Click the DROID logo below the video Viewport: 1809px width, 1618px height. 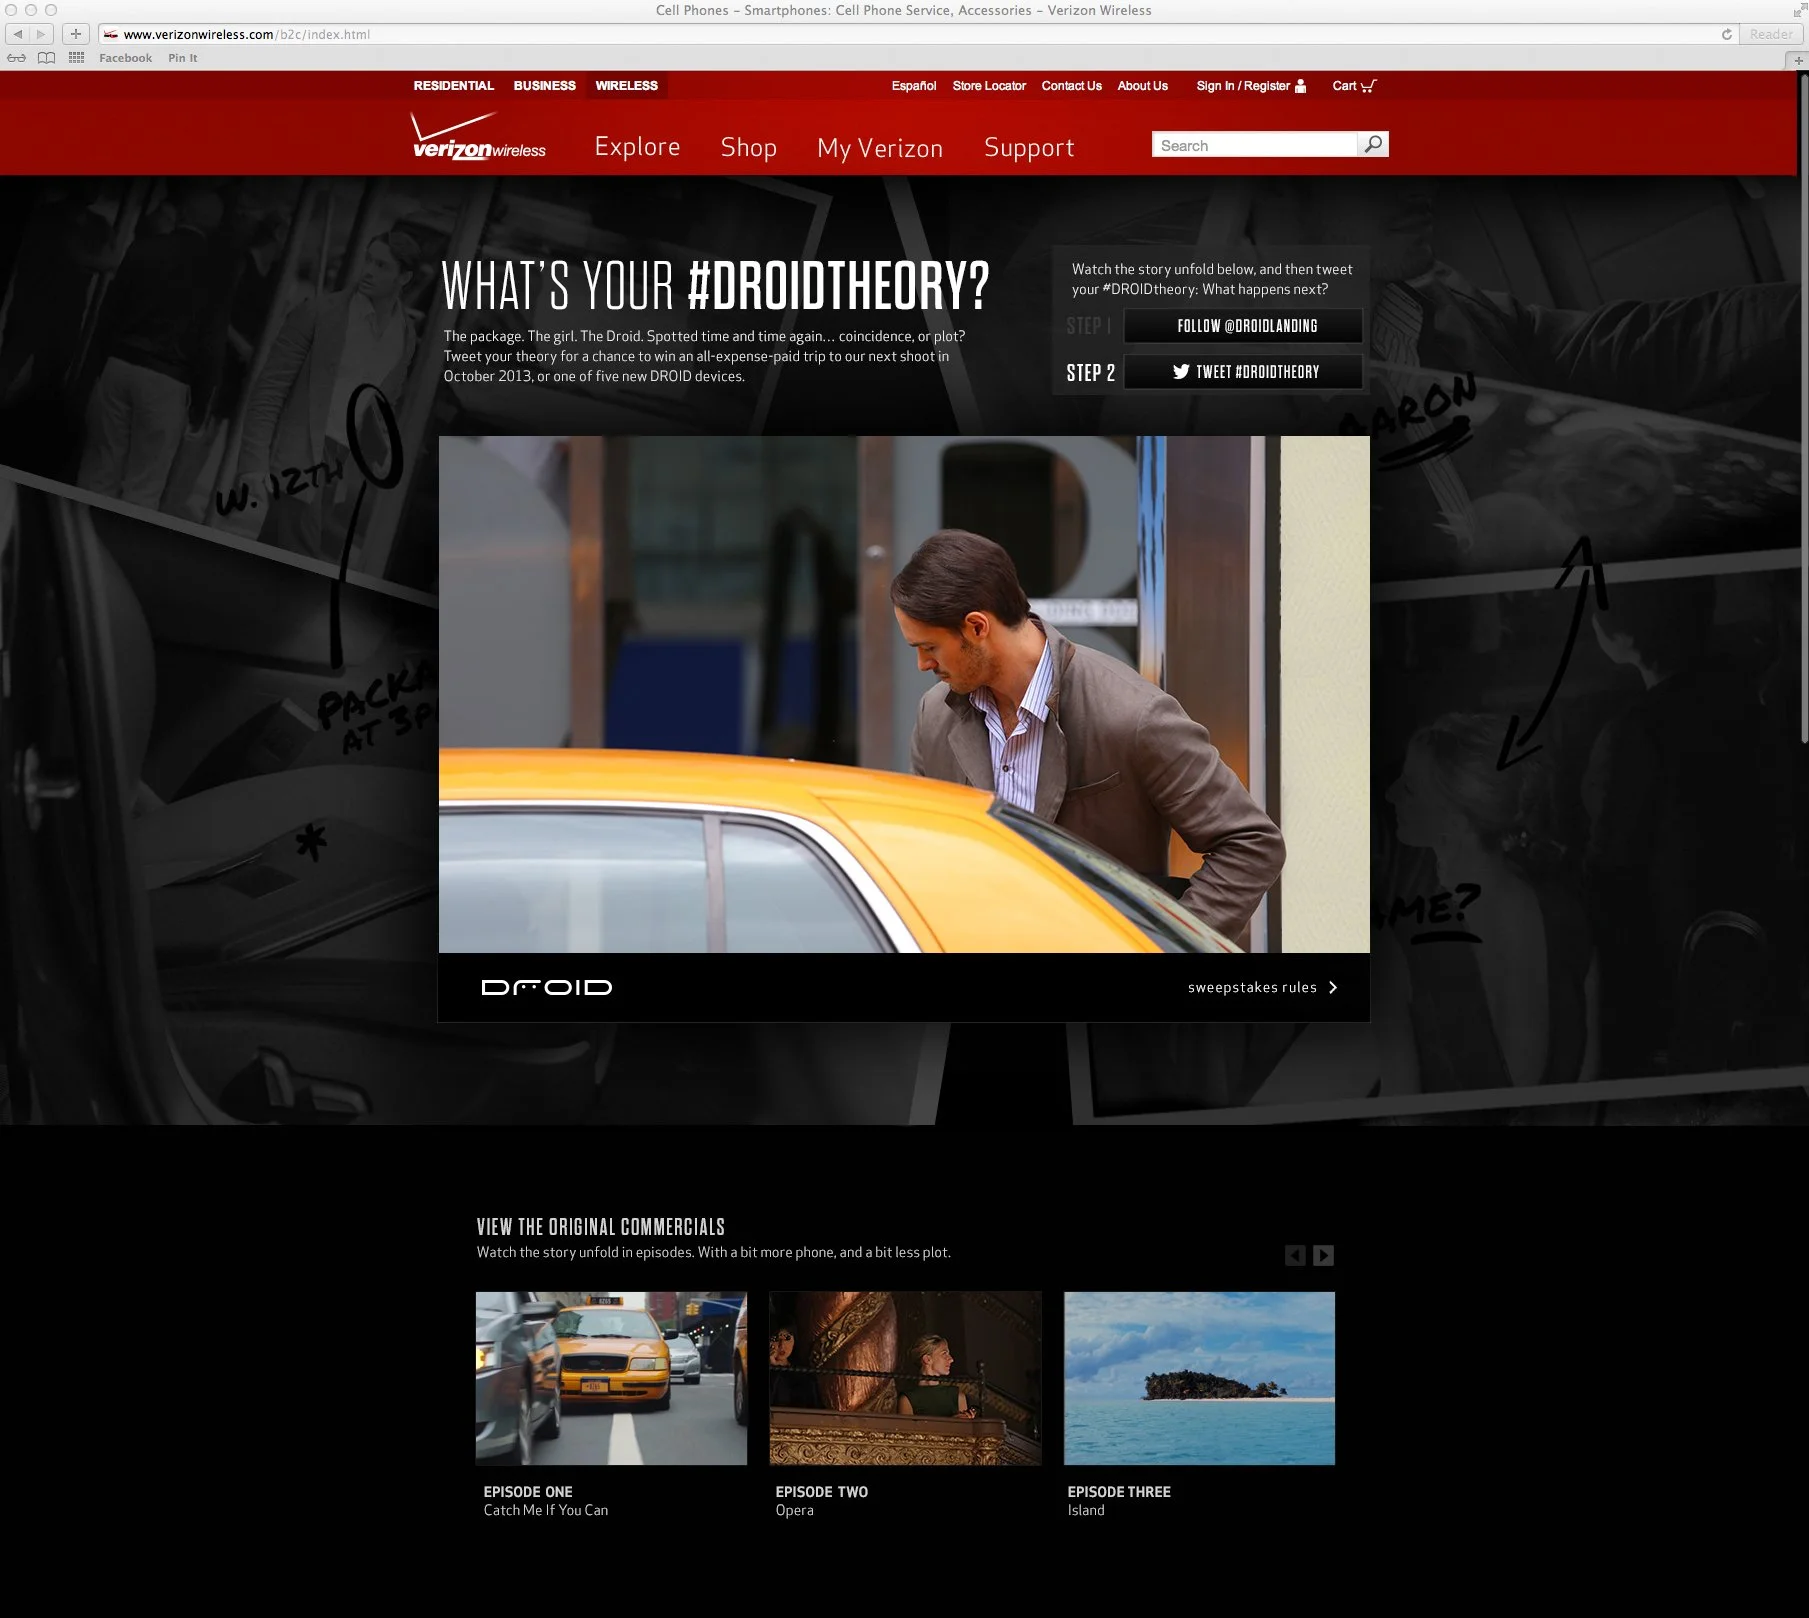(546, 987)
